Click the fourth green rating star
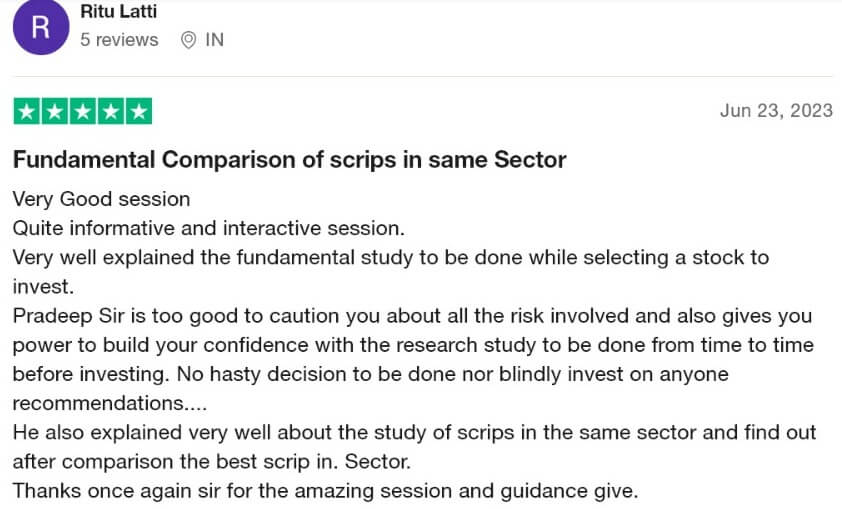 [110, 112]
